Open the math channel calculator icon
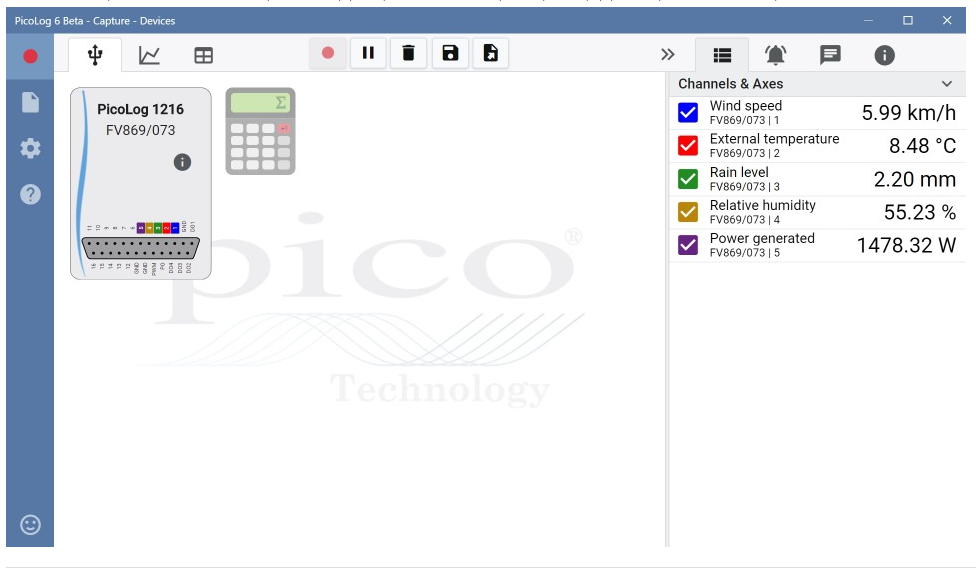The width and height of the screenshot is (976, 581). (260, 131)
